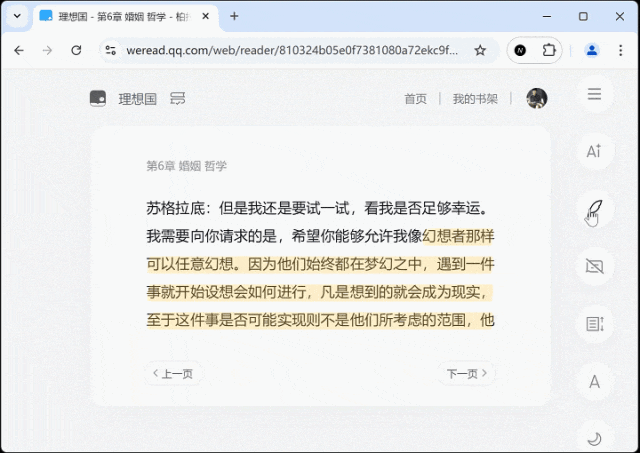
Task: View site information icon in address bar
Action: pyautogui.click(x=110, y=50)
